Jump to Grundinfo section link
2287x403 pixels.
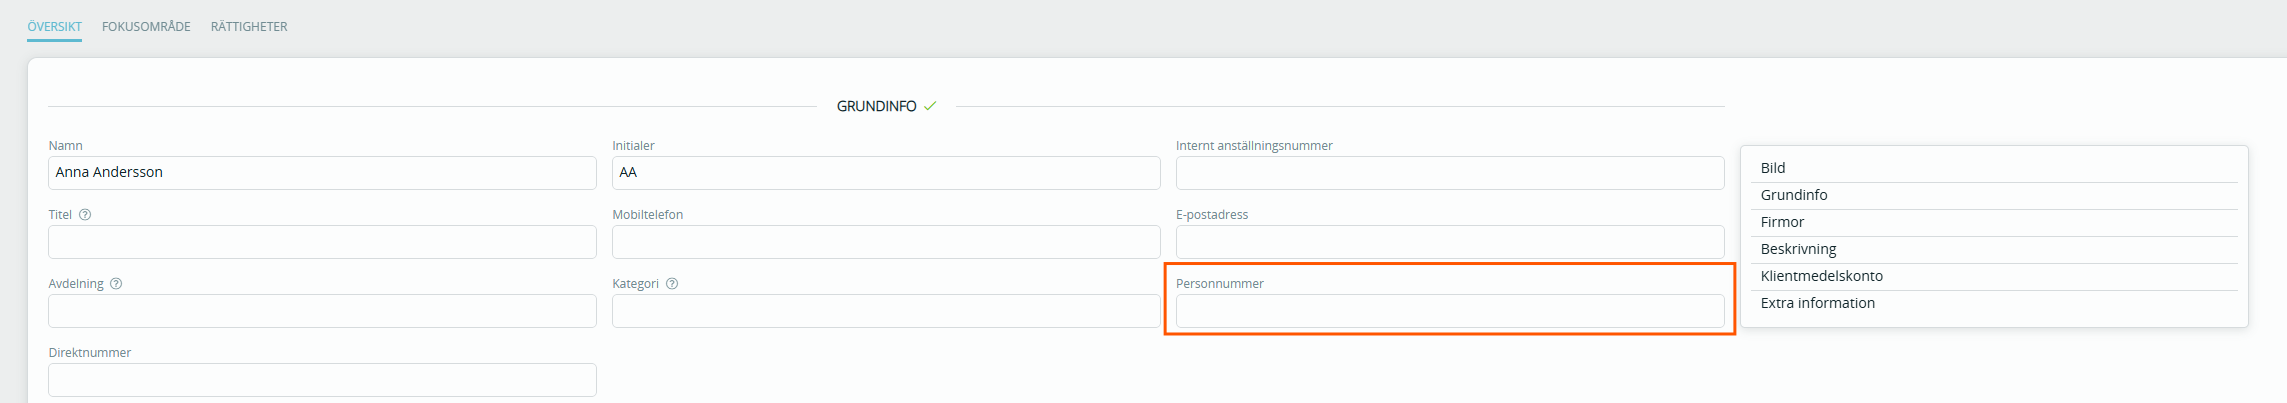(x=1794, y=195)
